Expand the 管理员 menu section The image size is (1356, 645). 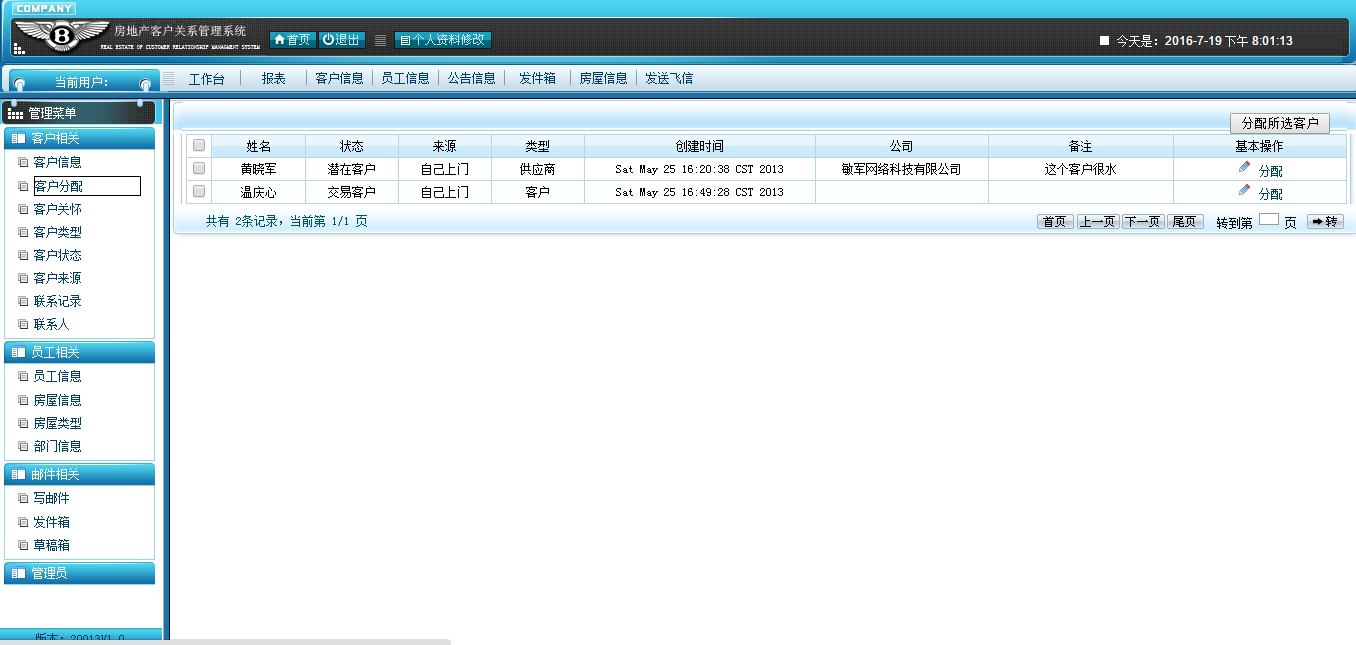tap(80, 573)
